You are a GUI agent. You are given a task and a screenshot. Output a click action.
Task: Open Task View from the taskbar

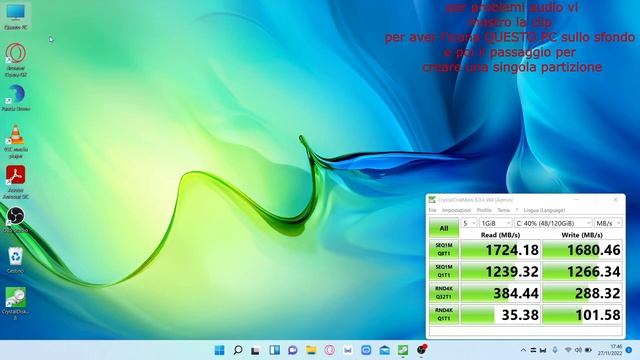pyautogui.click(x=256, y=350)
